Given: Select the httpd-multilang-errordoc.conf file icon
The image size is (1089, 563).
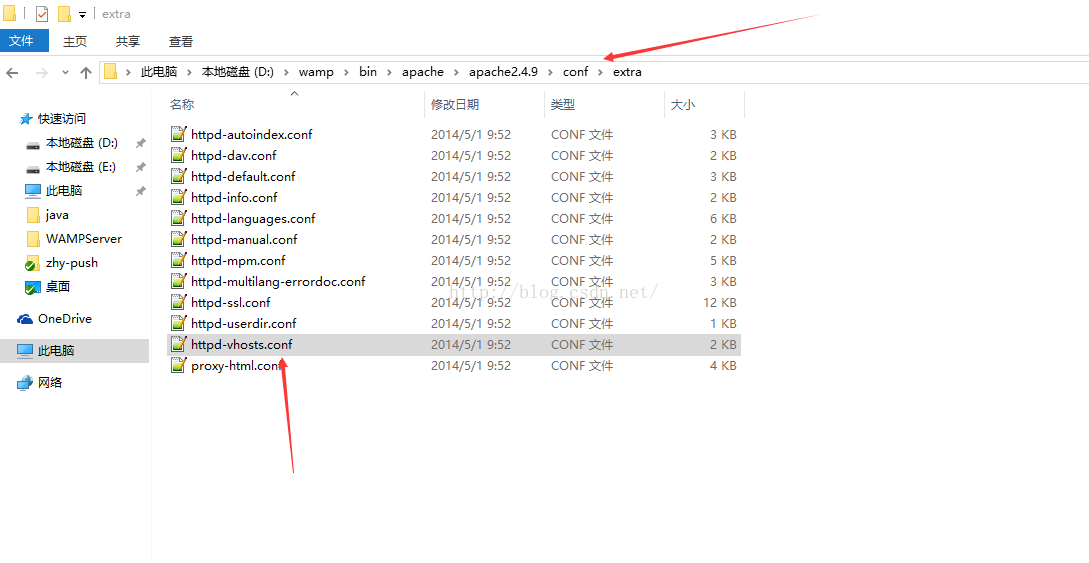Looking at the screenshot, I should [x=179, y=281].
